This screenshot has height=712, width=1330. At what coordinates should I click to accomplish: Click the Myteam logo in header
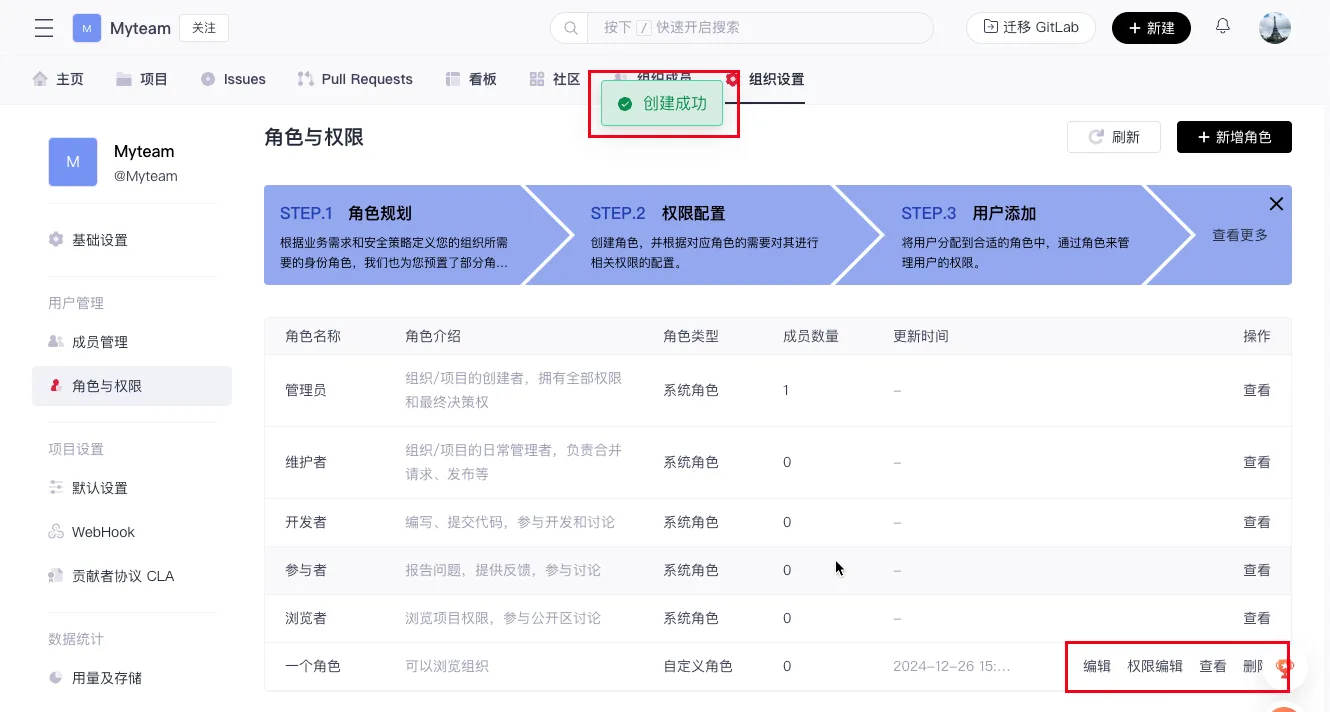(x=87, y=28)
